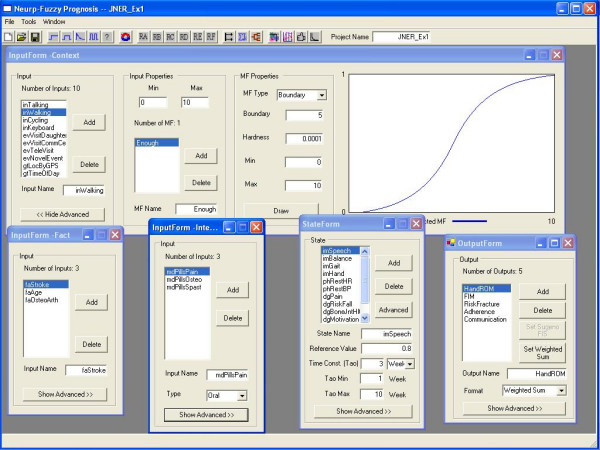
Task: Click the Draw button in MF Properties
Action: pos(281,210)
